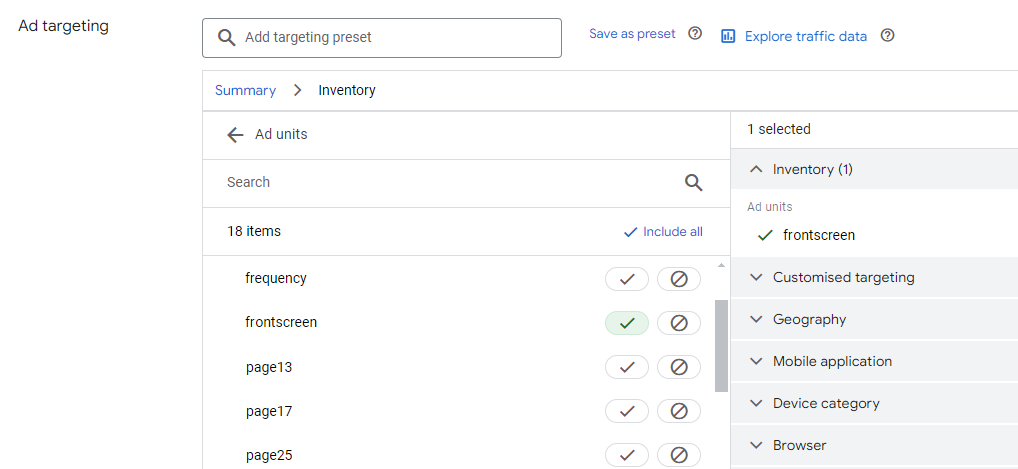1018x469 pixels.
Task: Click Include all link
Action: (x=663, y=232)
